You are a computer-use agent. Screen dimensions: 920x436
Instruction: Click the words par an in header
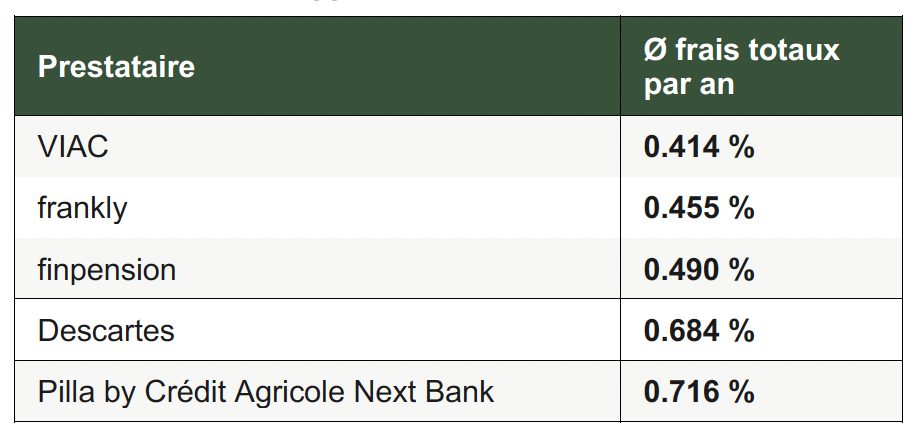(x=689, y=85)
